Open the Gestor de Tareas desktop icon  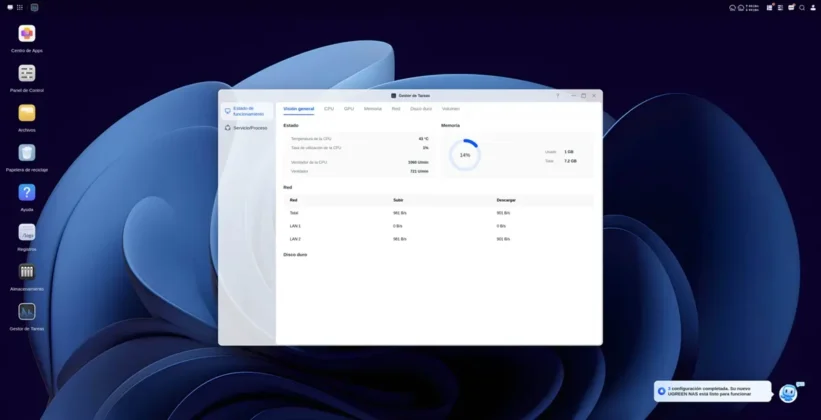tap(27, 312)
